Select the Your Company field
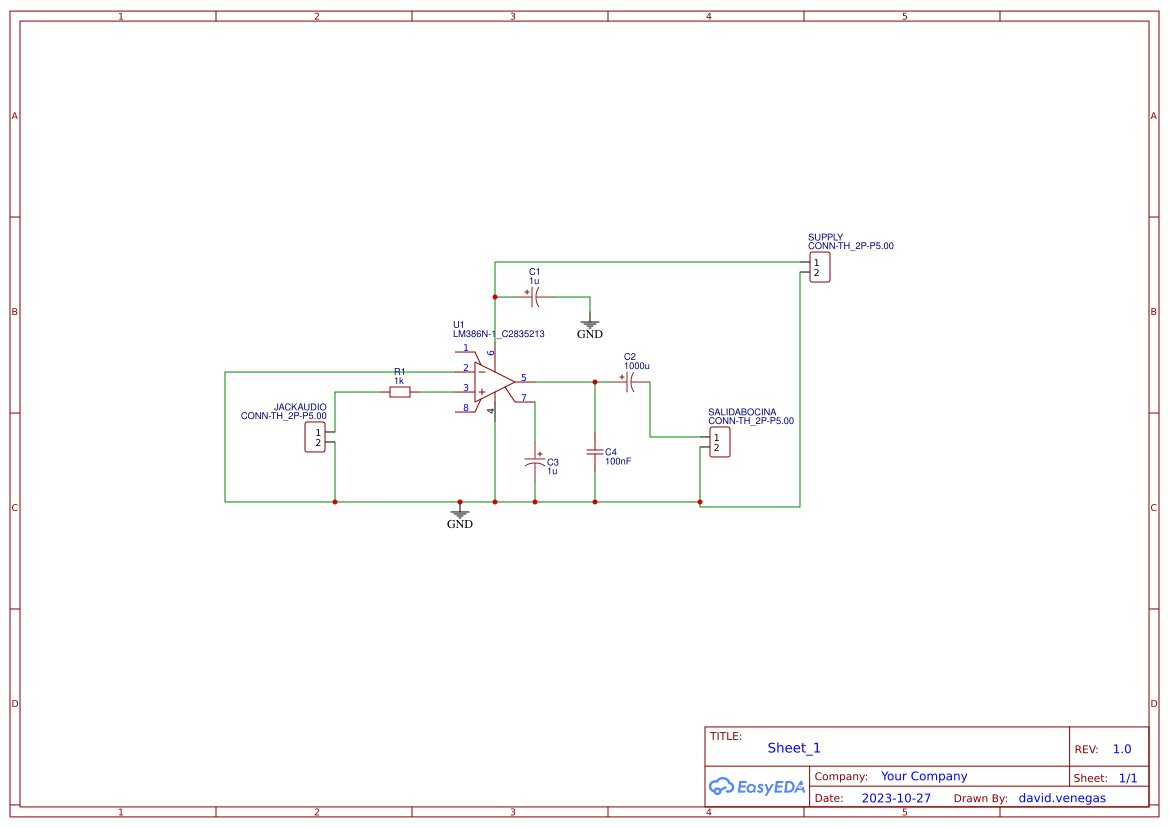Screen dimensions: 1169x827 click(x=922, y=776)
